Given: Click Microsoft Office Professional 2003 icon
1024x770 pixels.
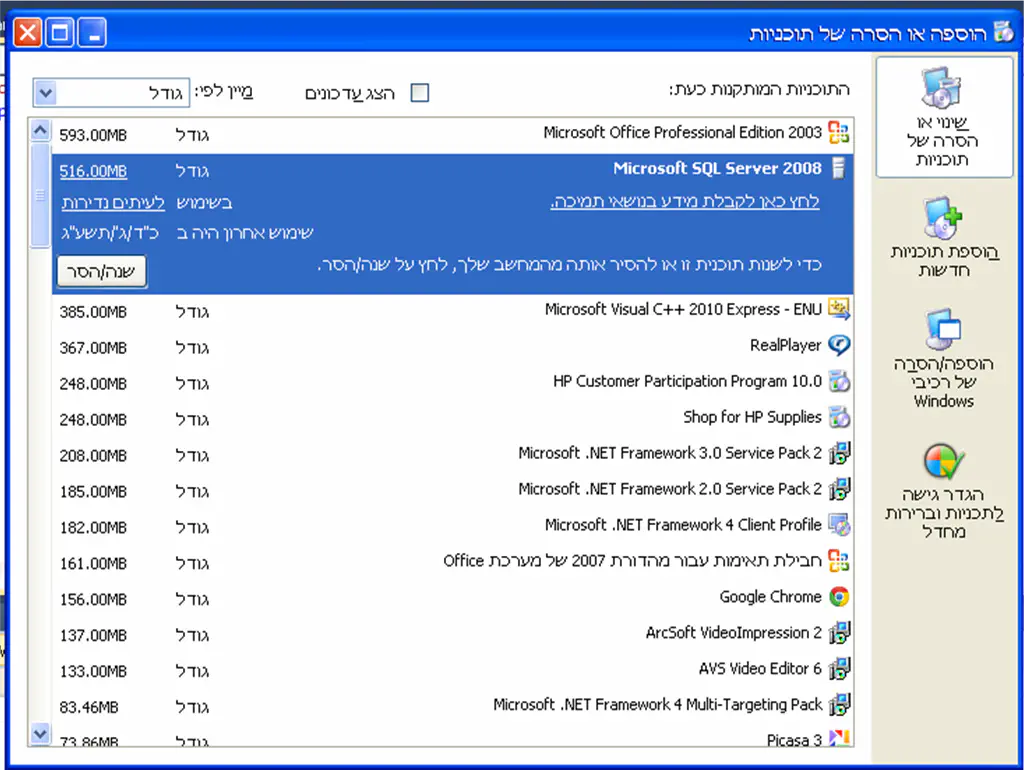Looking at the screenshot, I should pos(839,132).
